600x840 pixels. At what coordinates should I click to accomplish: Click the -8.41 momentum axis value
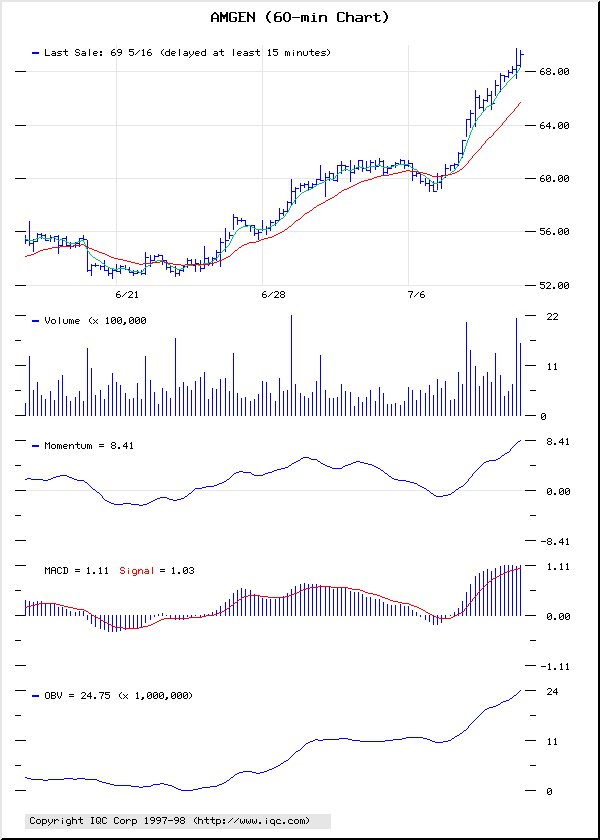(x=554, y=542)
